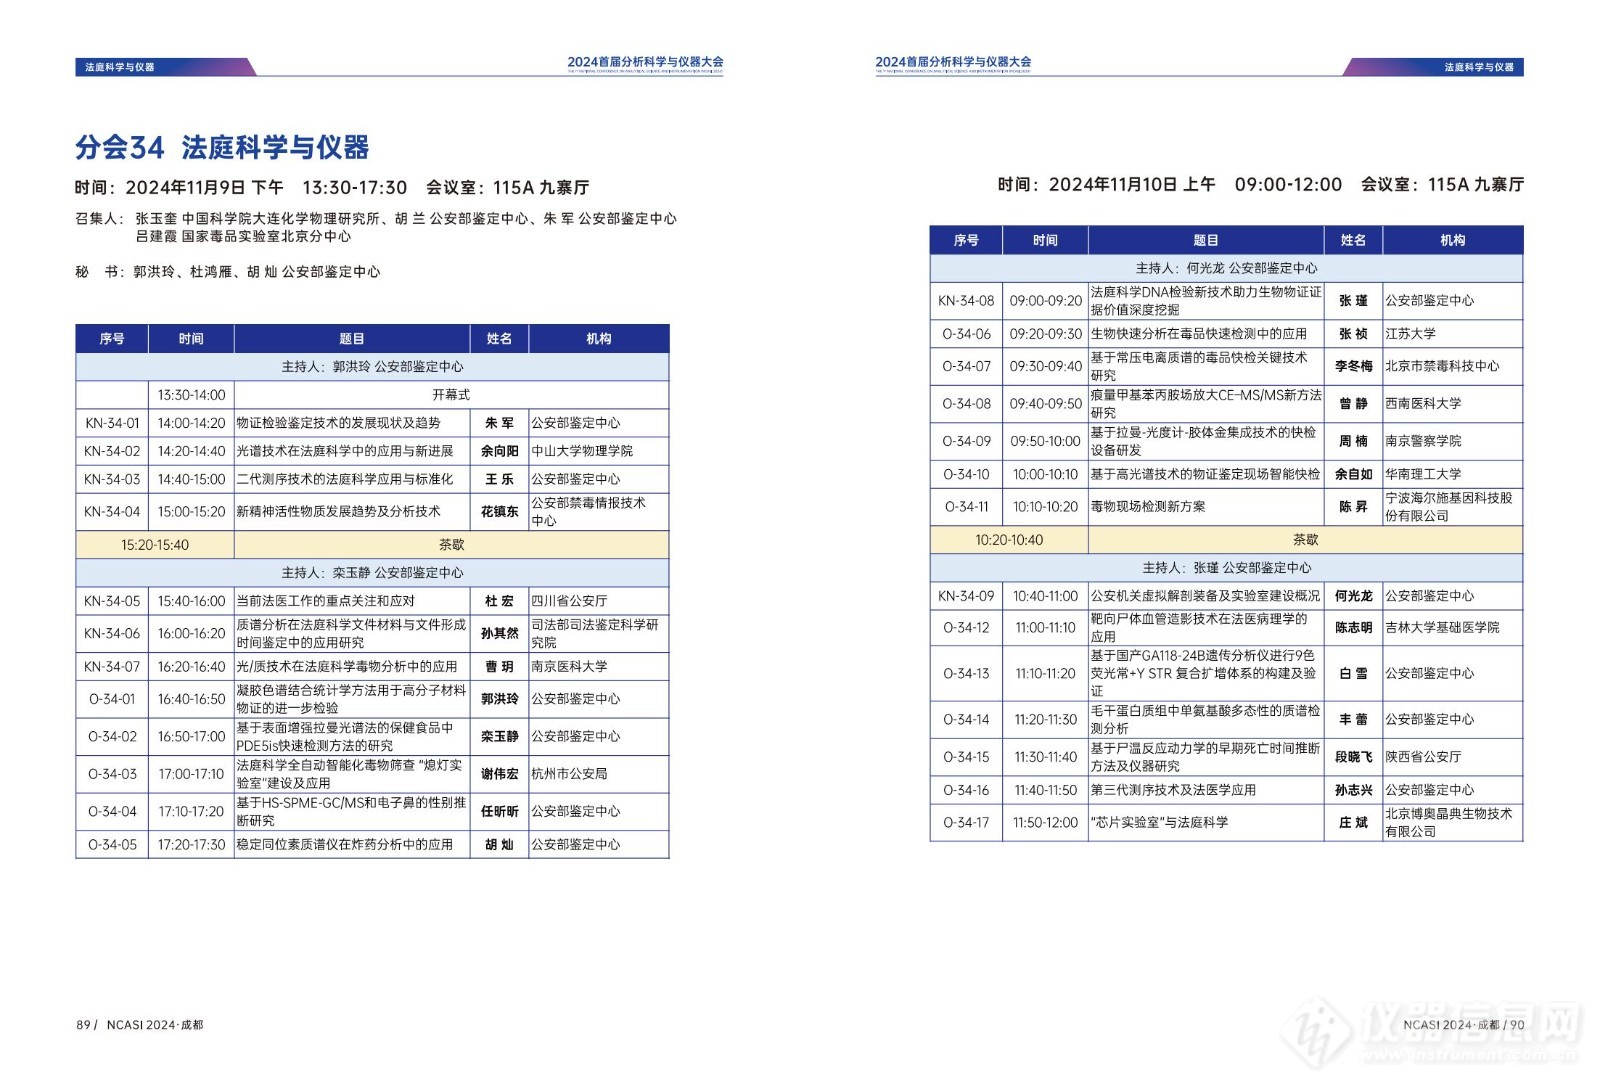Select the cell 'O-34-14'
Screen dimensions: 1600x1085
pos(966,719)
